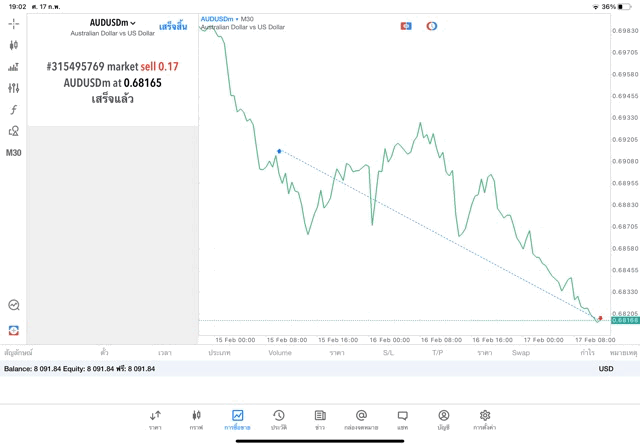The width and height of the screenshot is (640, 447).
Task: Open the candlestick chart type selector
Action: click(13, 45)
